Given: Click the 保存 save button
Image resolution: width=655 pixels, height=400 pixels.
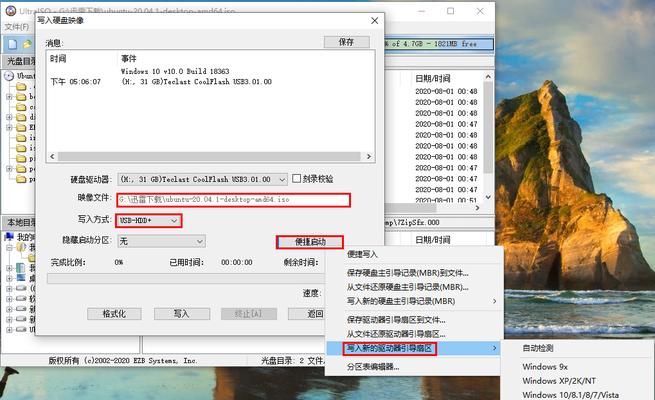Looking at the screenshot, I should click(346, 42).
